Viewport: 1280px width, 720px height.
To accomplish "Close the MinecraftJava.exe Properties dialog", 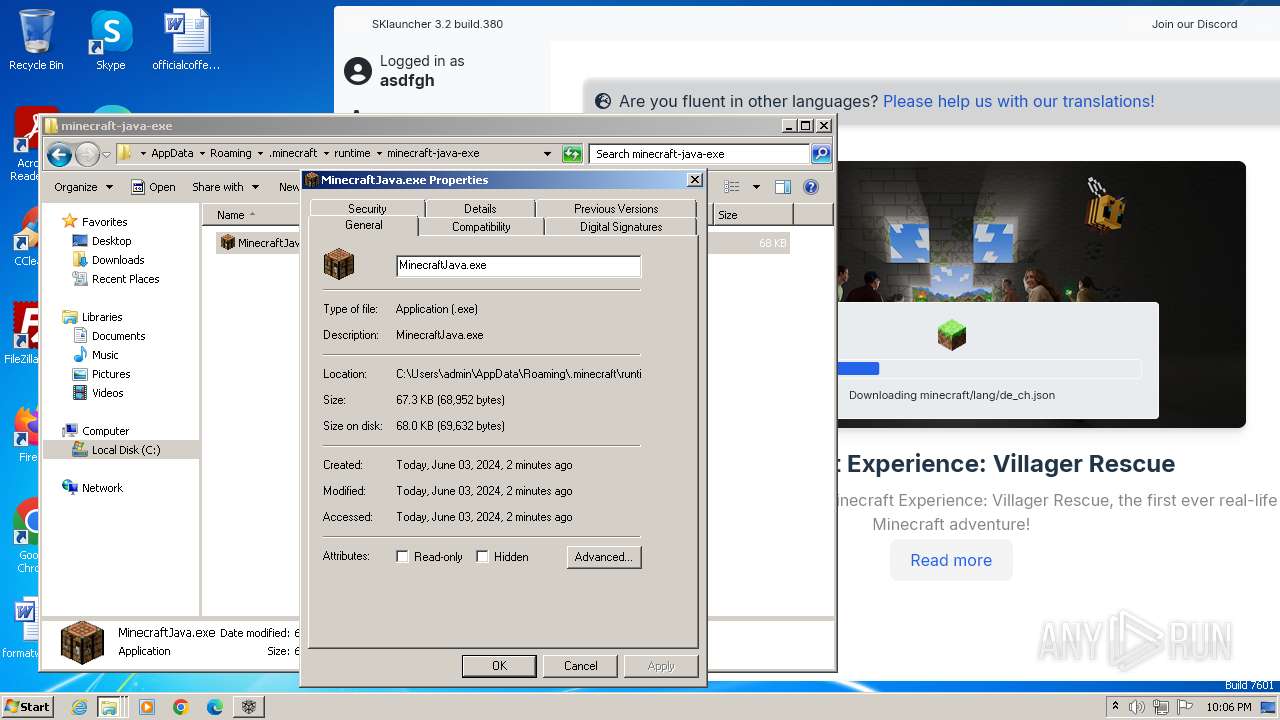I will click(694, 180).
